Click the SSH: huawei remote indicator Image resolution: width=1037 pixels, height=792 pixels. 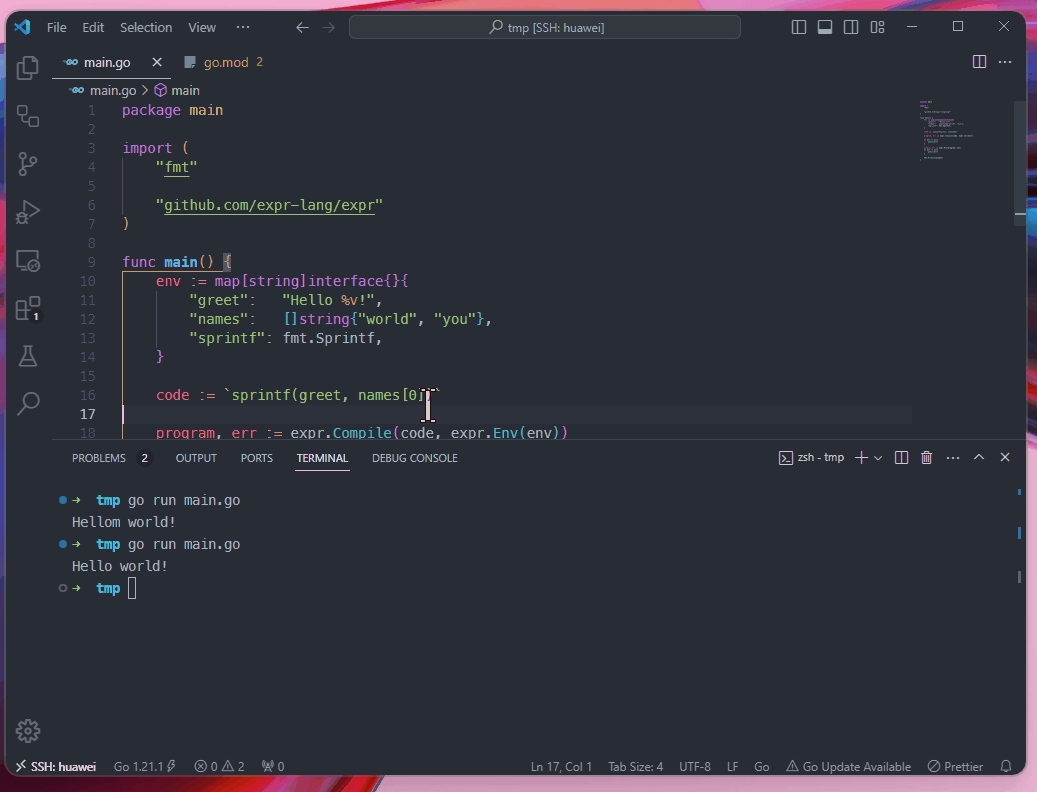(56, 767)
